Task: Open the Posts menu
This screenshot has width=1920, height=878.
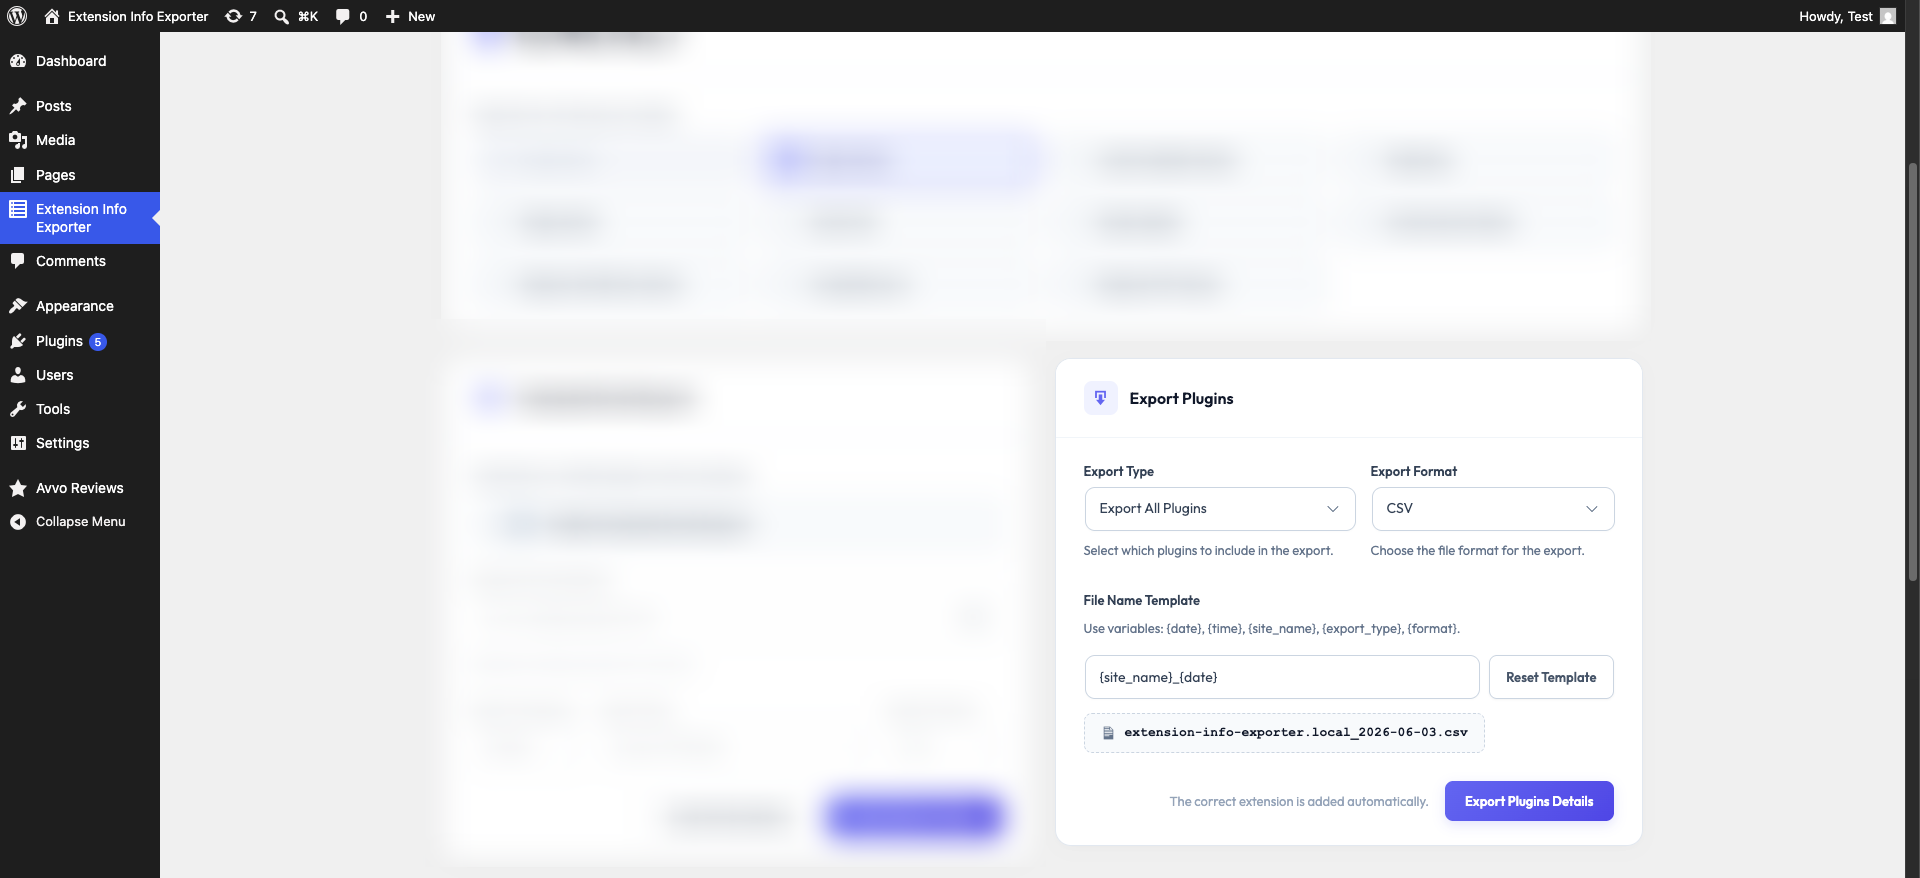Action: tap(80, 106)
